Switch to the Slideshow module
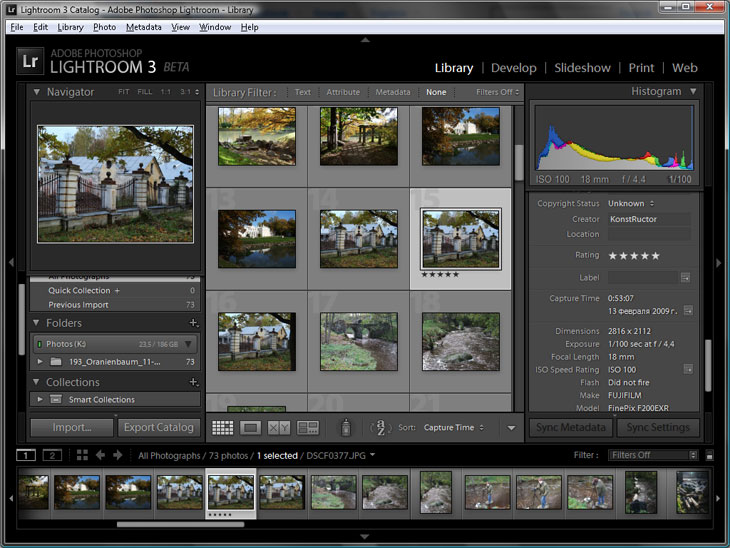 (x=582, y=68)
